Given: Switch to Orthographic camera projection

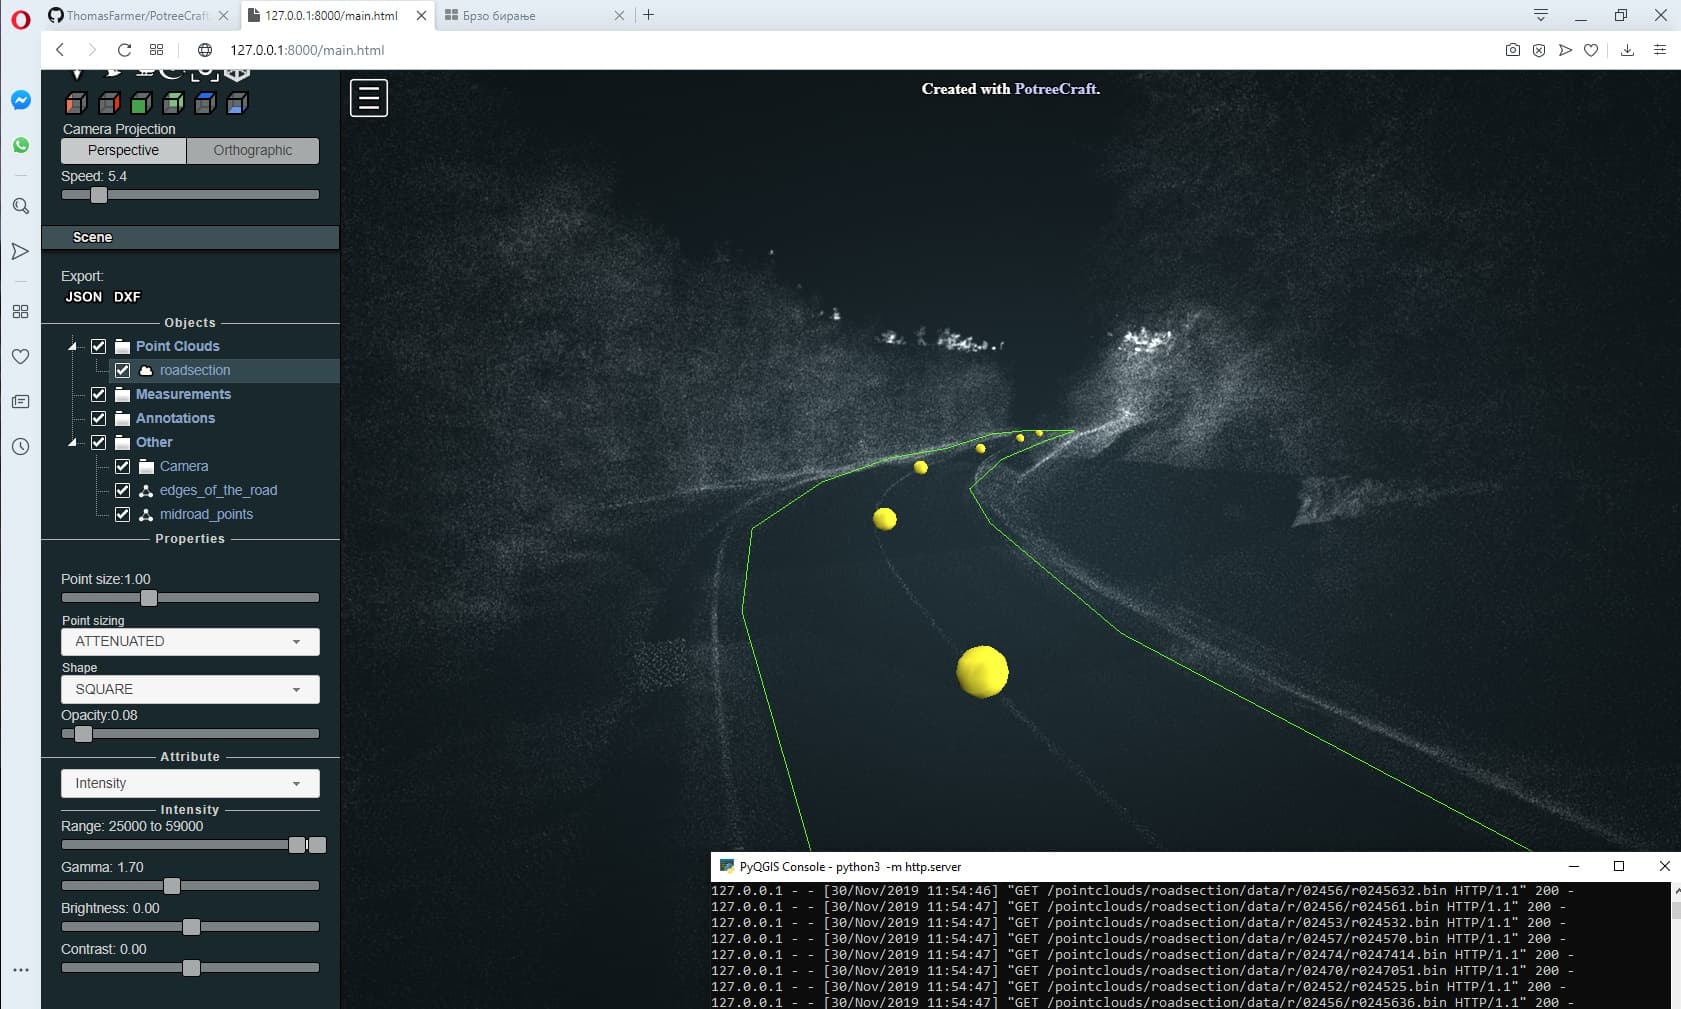Looking at the screenshot, I should (252, 150).
